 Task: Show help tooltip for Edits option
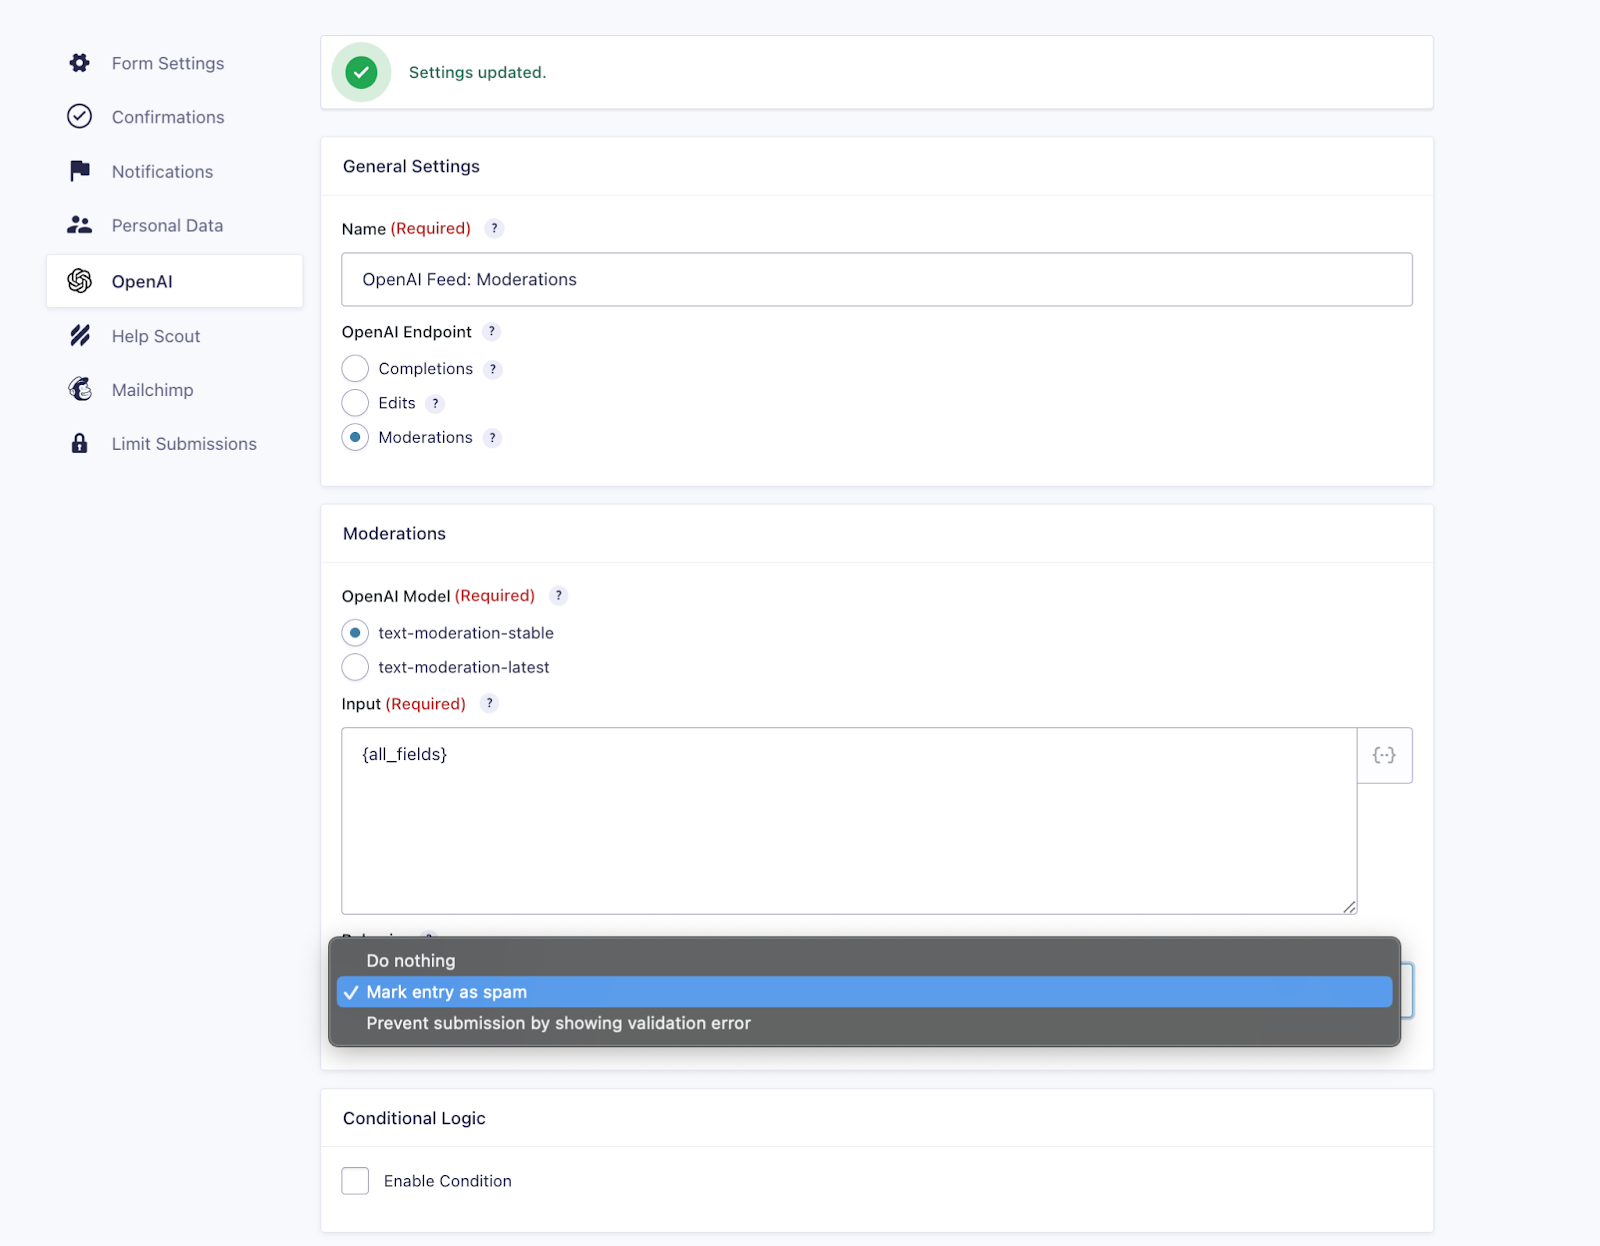tap(435, 404)
